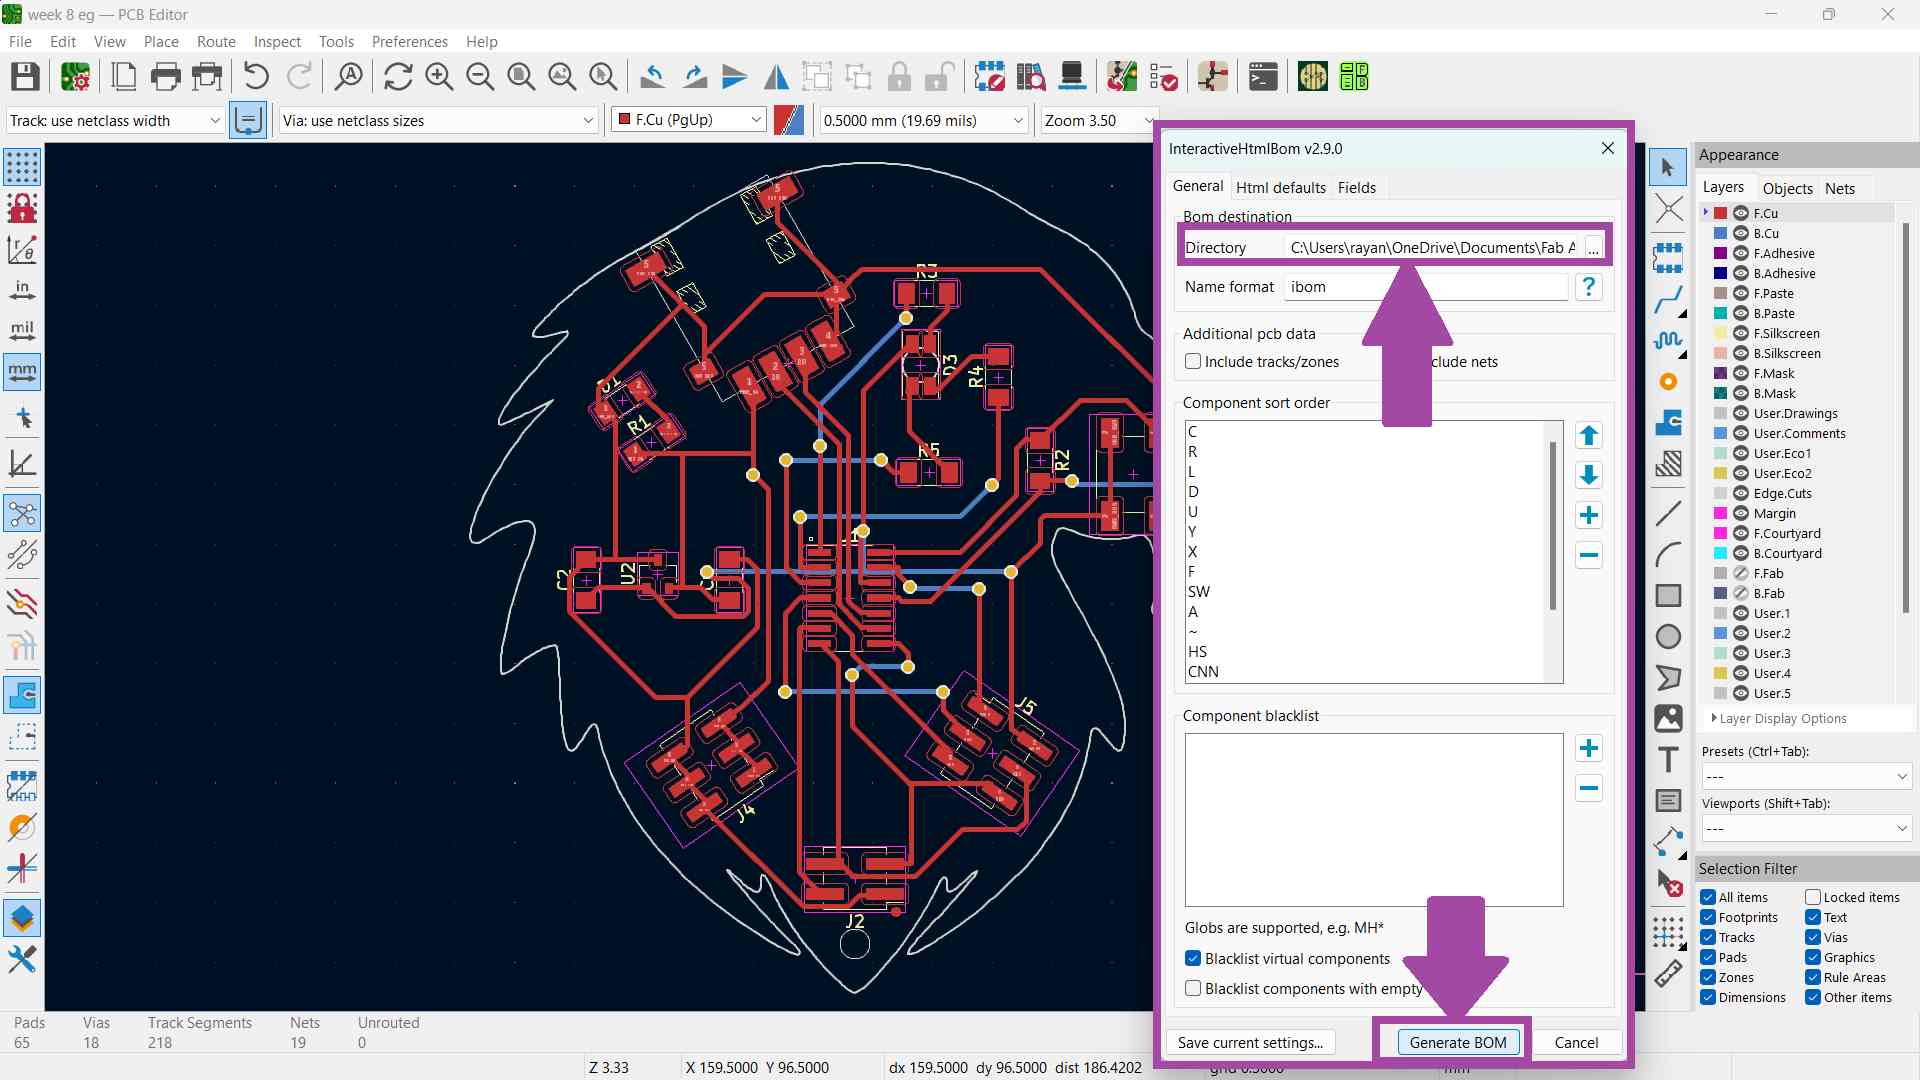Click the Generate BOM button
The height and width of the screenshot is (1080, 1920).
(1457, 1043)
